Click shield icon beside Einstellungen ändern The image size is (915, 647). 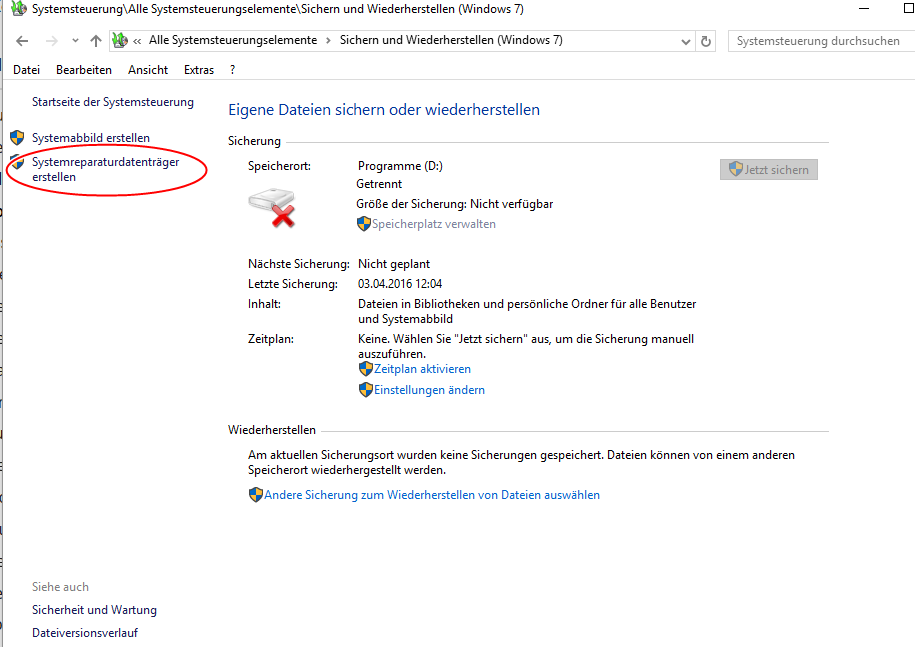[365, 390]
